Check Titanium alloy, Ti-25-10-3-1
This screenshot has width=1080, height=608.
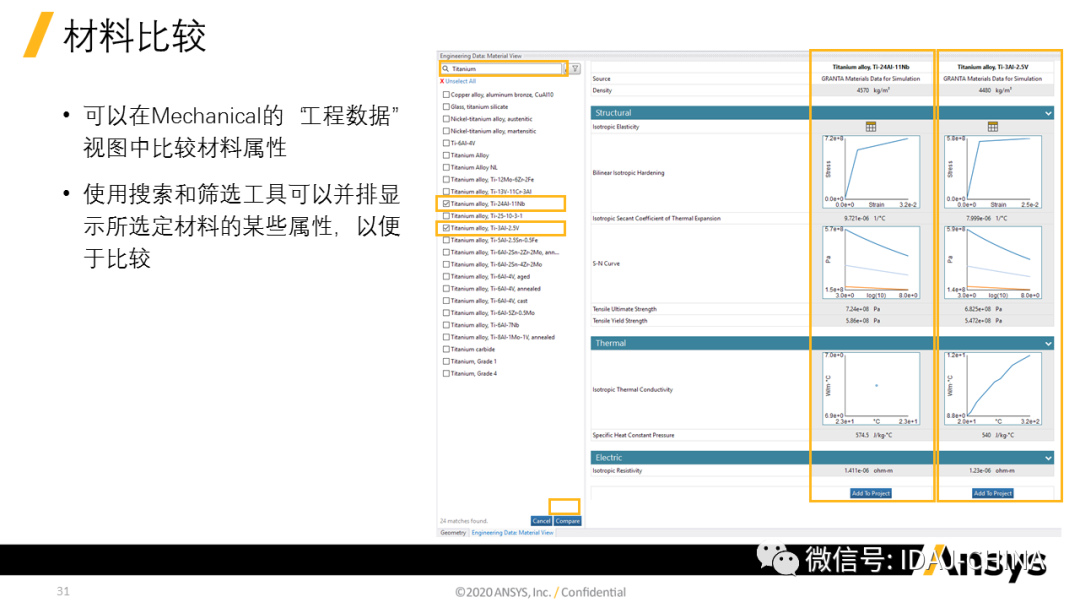tap(446, 216)
